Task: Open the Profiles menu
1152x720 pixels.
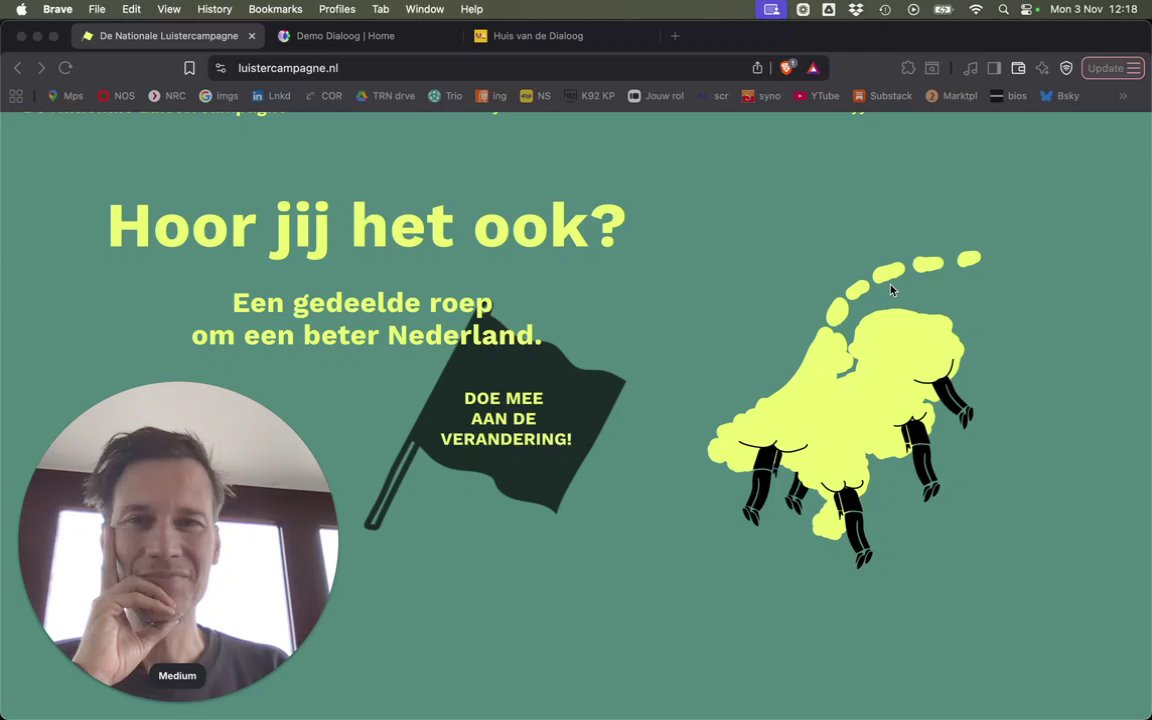Action: [337, 10]
